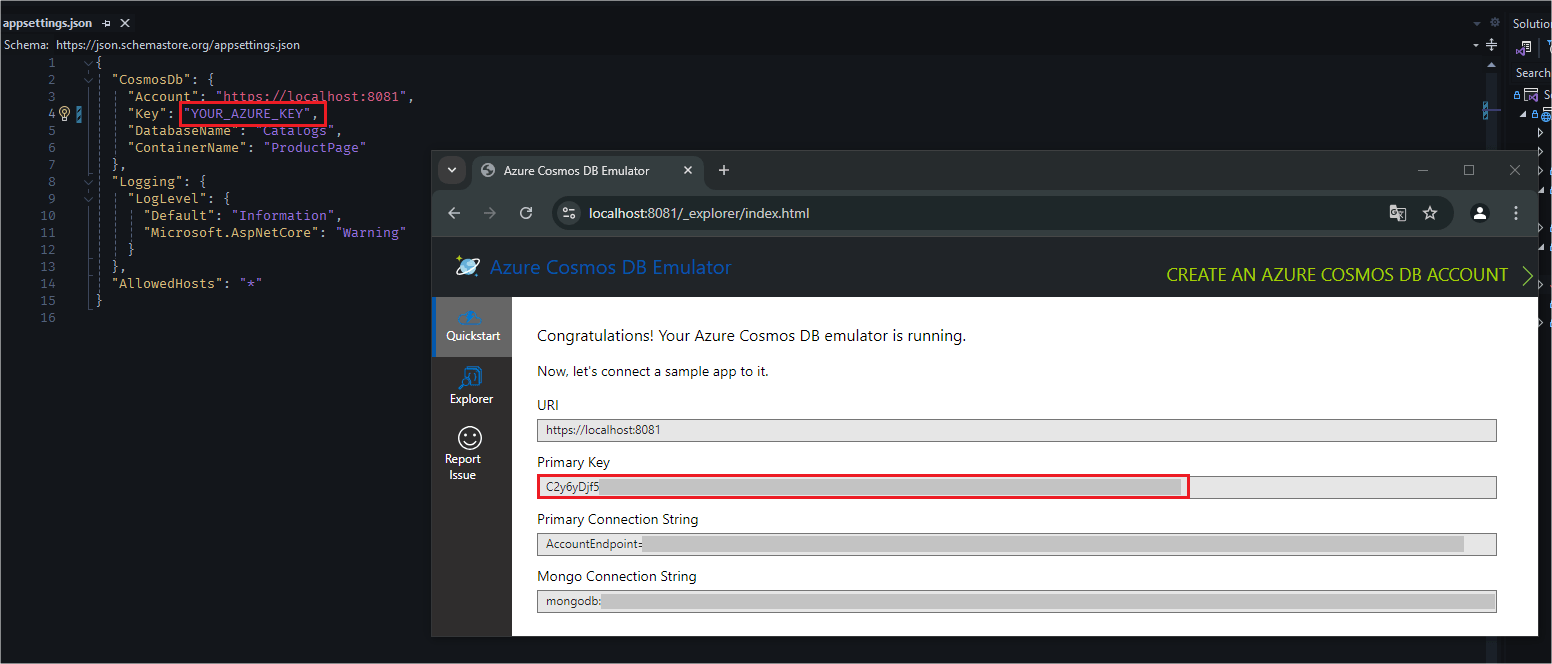1552x664 pixels.
Task: Open Quickstart in the emulator sidebar
Action: [x=472, y=327]
